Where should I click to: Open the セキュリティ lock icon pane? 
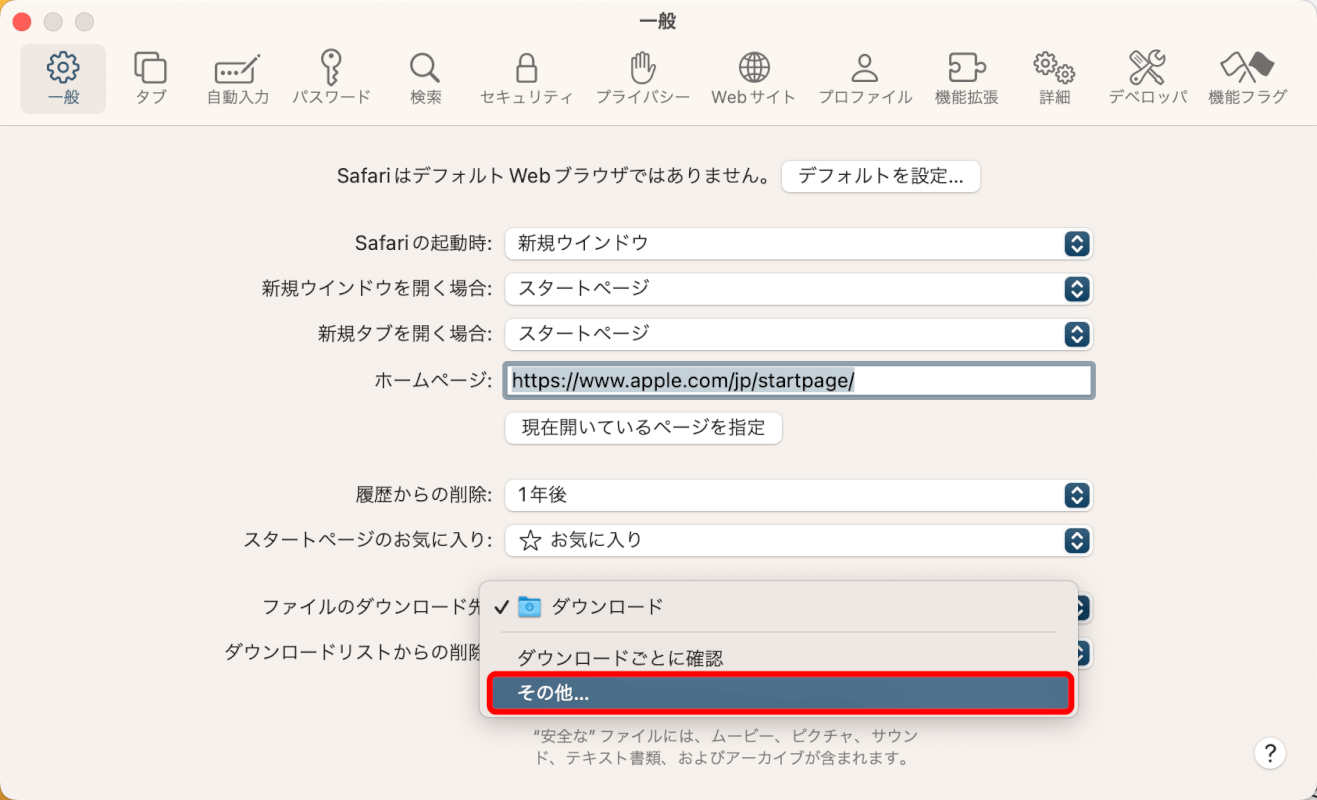point(526,78)
